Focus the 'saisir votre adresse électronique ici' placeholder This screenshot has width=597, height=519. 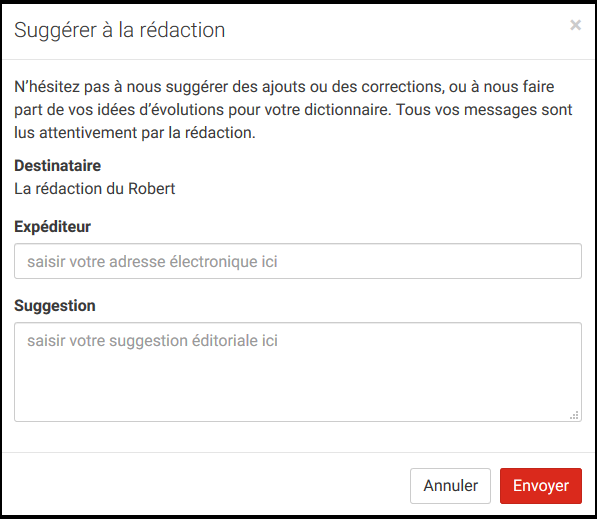point(152,262)
